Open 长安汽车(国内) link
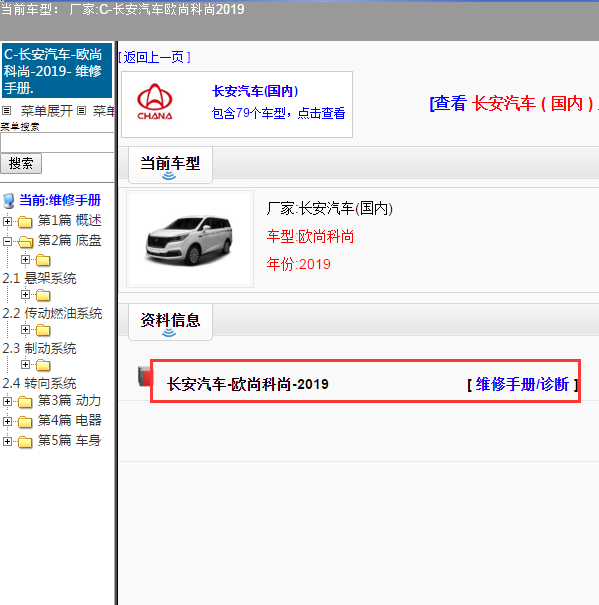 pos(255,91)
